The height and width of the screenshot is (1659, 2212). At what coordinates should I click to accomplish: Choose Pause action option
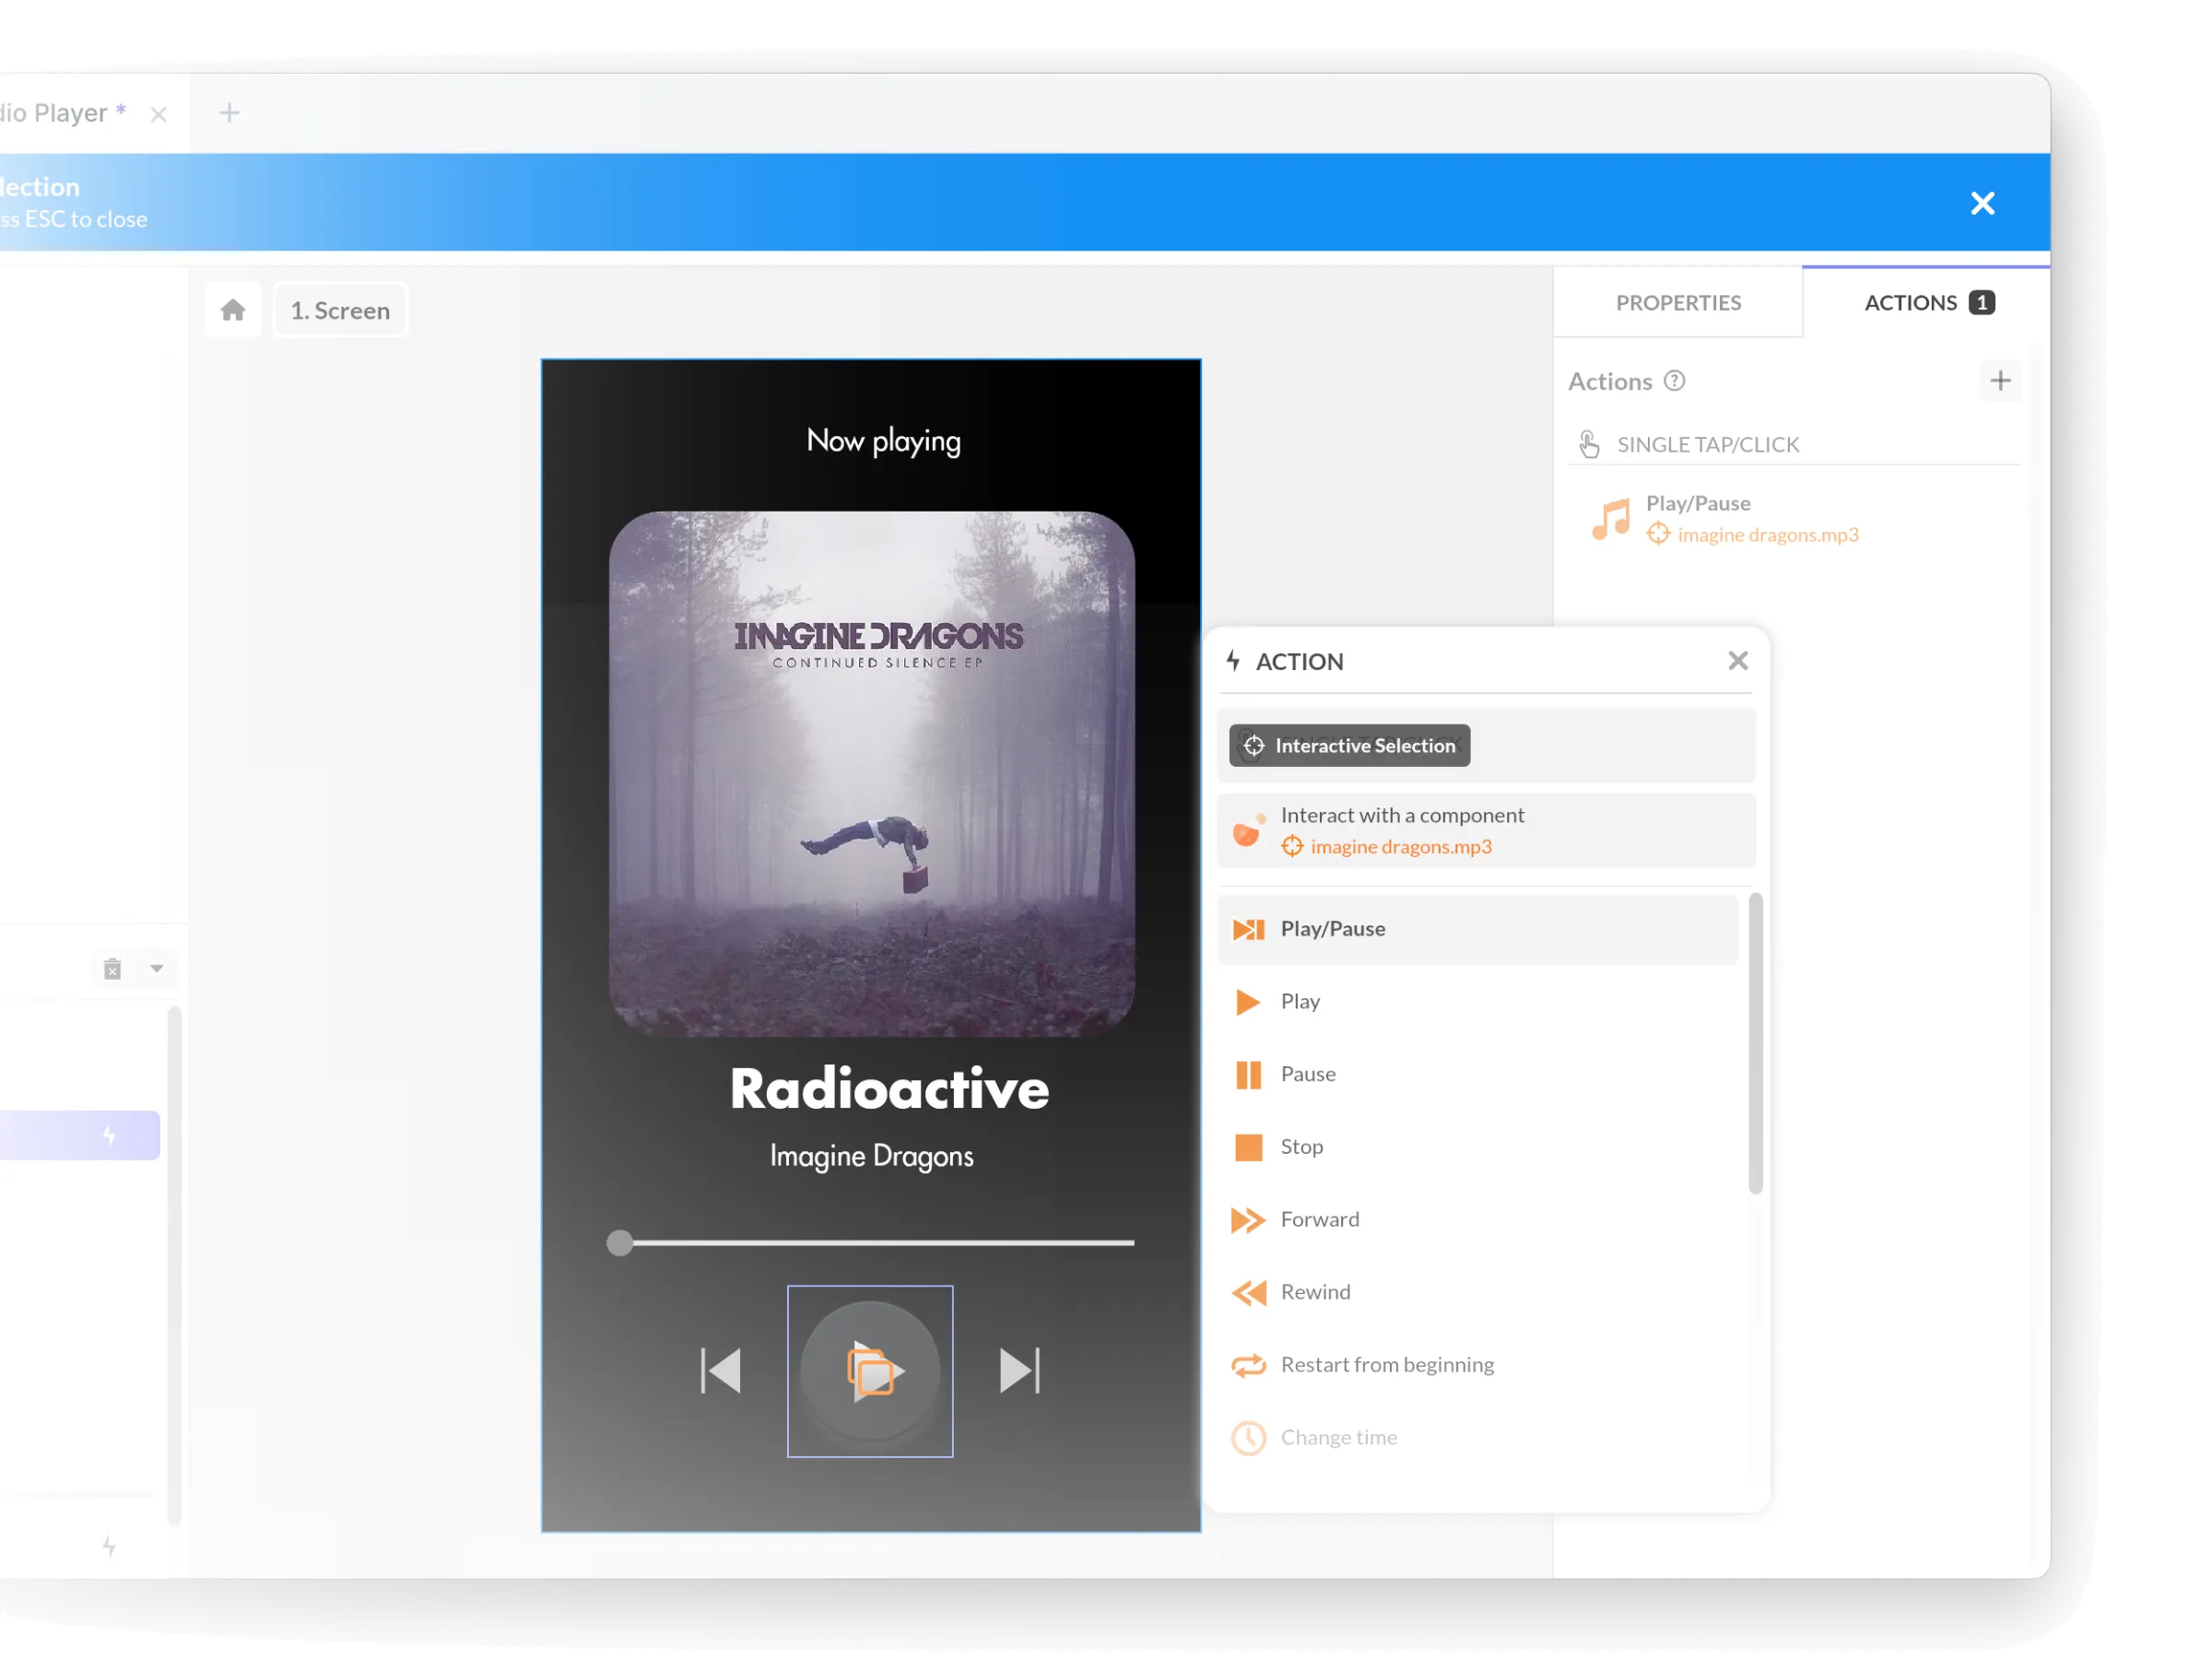pos(1477,1075)
